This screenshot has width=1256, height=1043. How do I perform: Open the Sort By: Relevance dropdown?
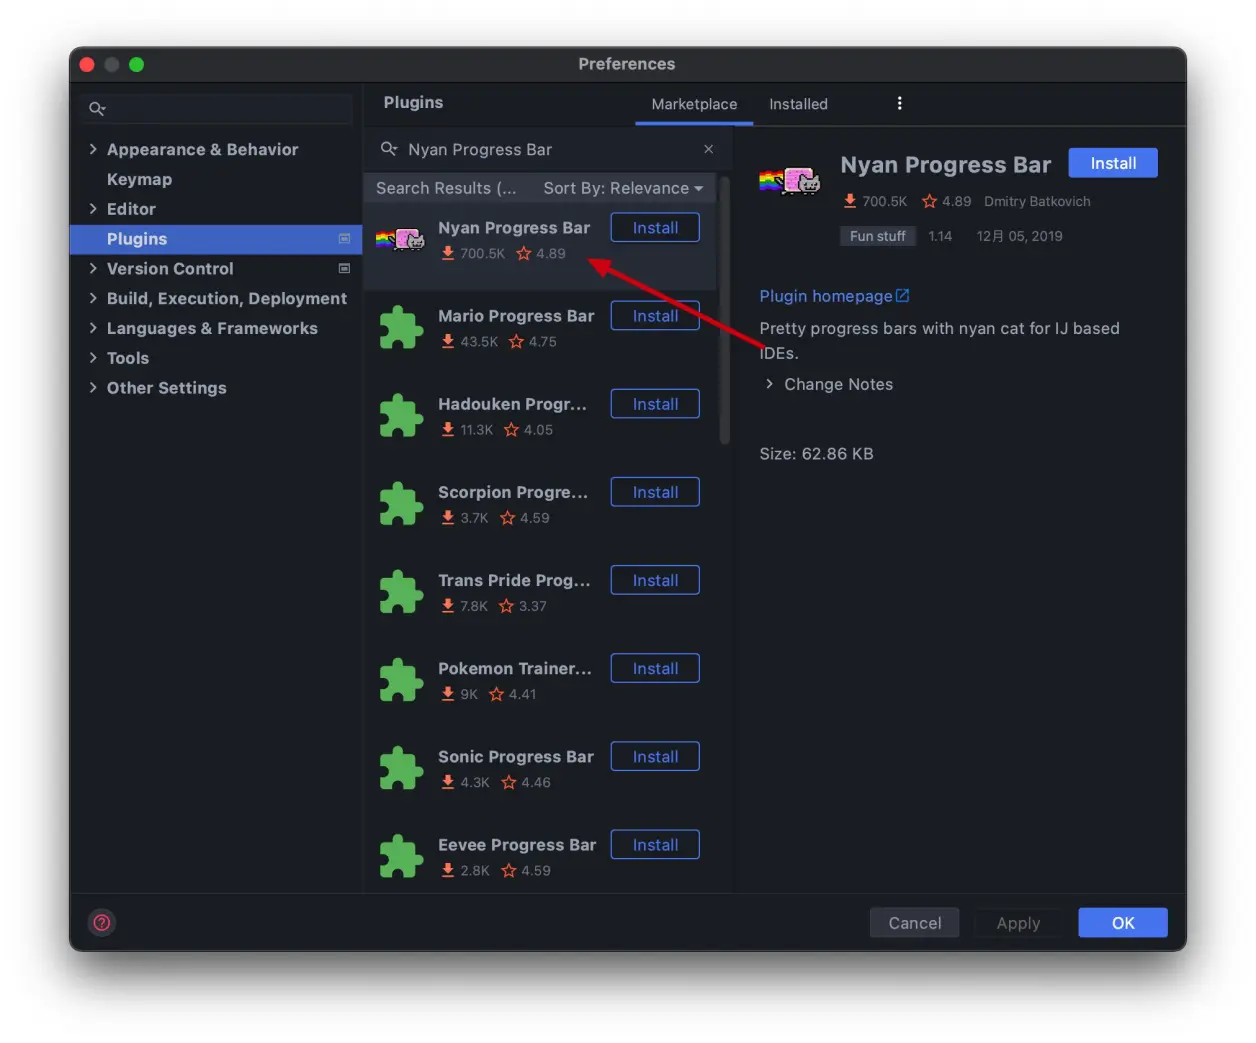point(623,188)
